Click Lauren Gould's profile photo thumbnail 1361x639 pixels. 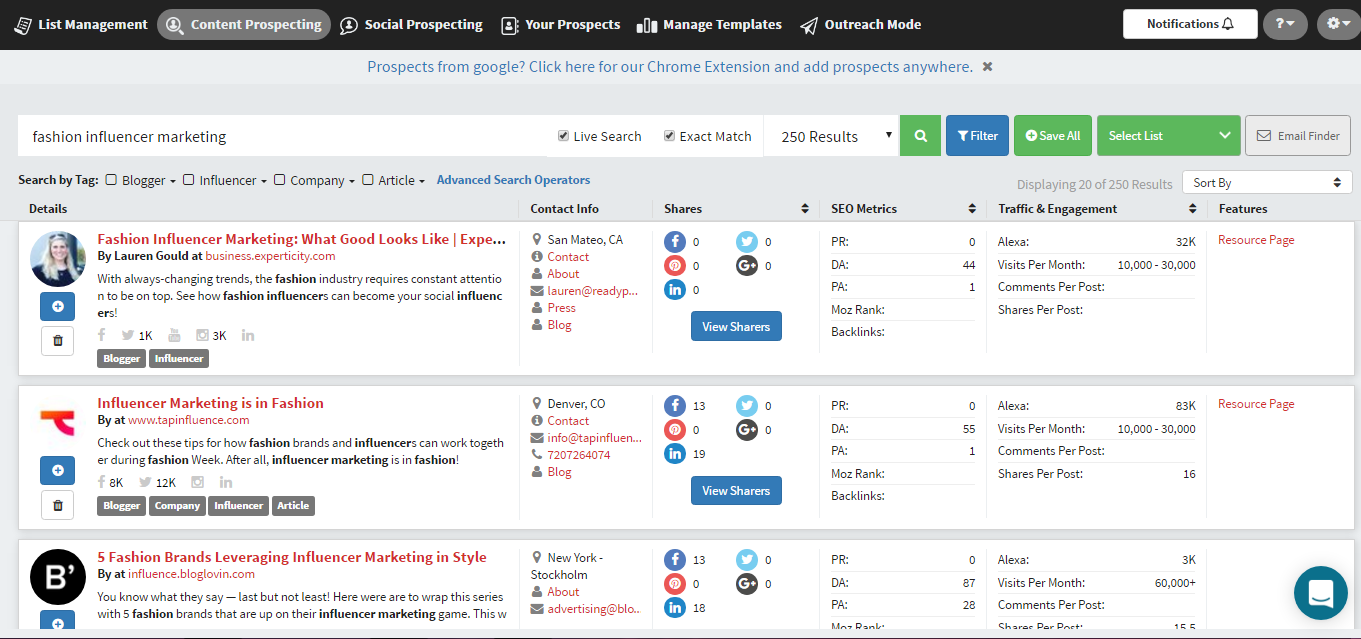pyautogui.click(x=57, y=258)
